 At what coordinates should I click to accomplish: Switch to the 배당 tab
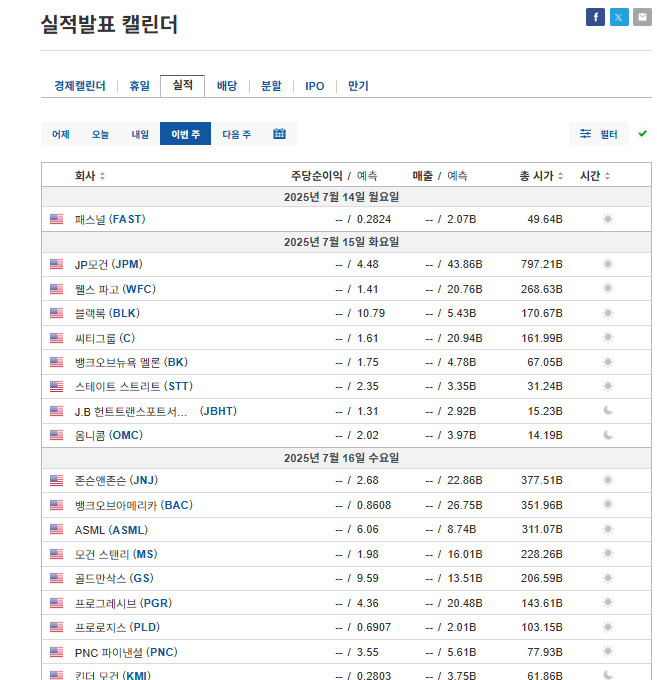[x=227, y=86]
